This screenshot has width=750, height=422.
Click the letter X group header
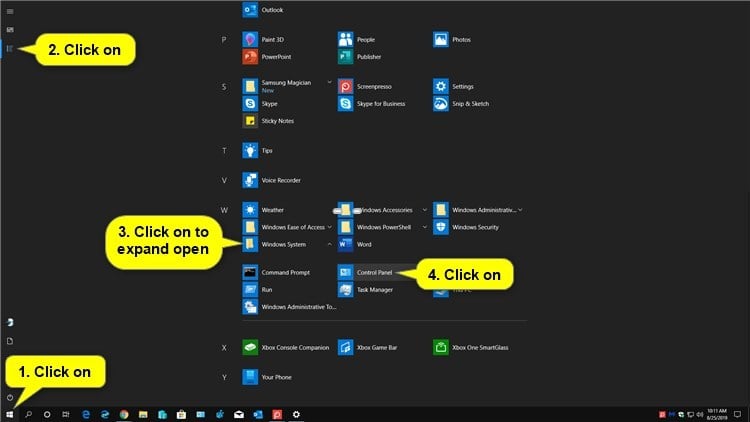[224, 348]
